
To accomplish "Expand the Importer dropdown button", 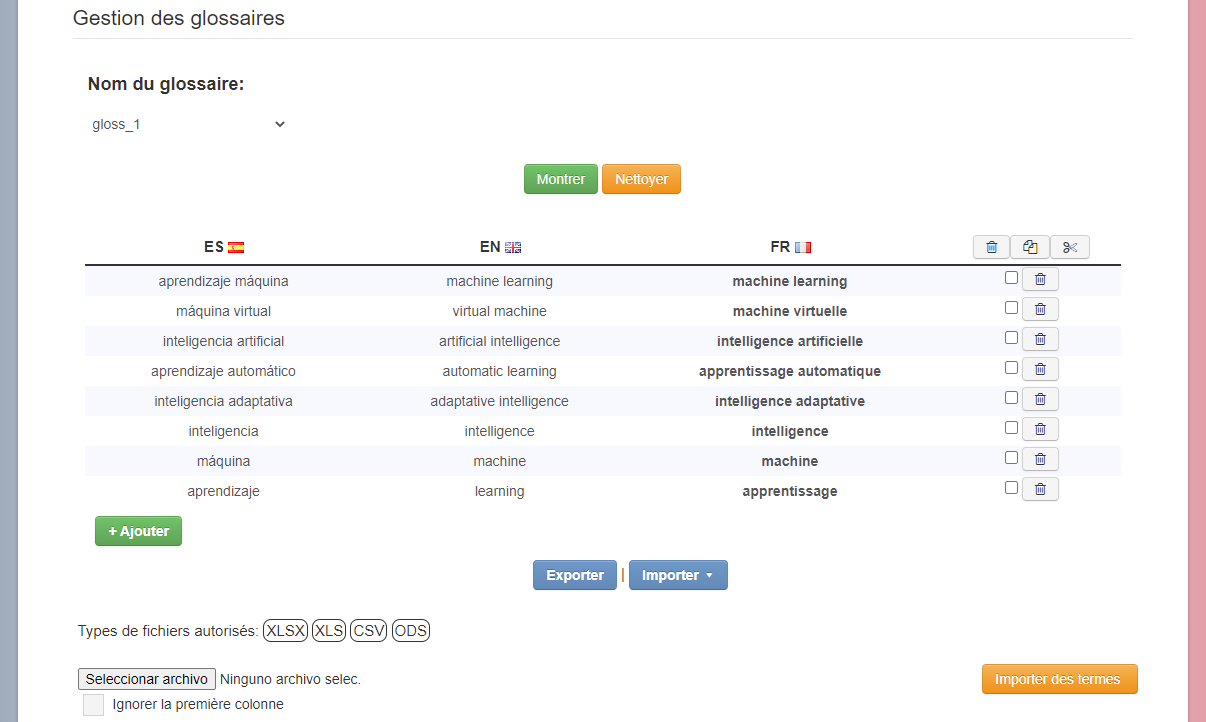I will tap(678, 575).
